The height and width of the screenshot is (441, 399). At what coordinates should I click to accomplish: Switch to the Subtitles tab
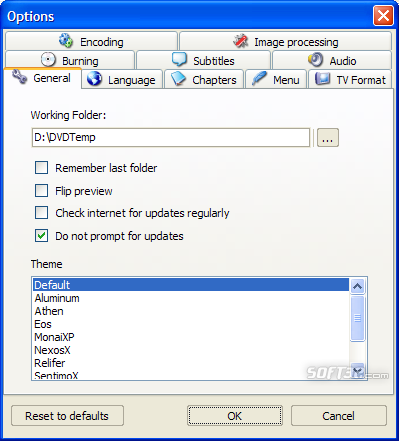pos(203,60)
